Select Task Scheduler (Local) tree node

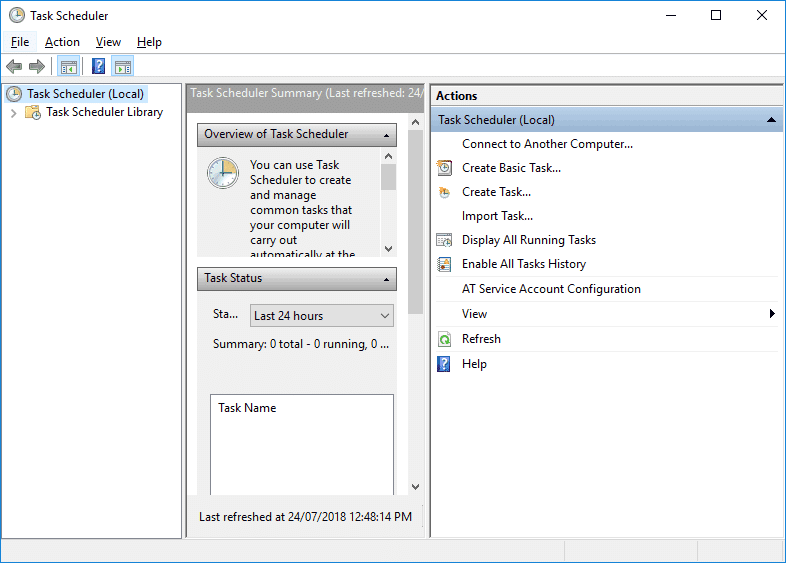coord(85,94)
